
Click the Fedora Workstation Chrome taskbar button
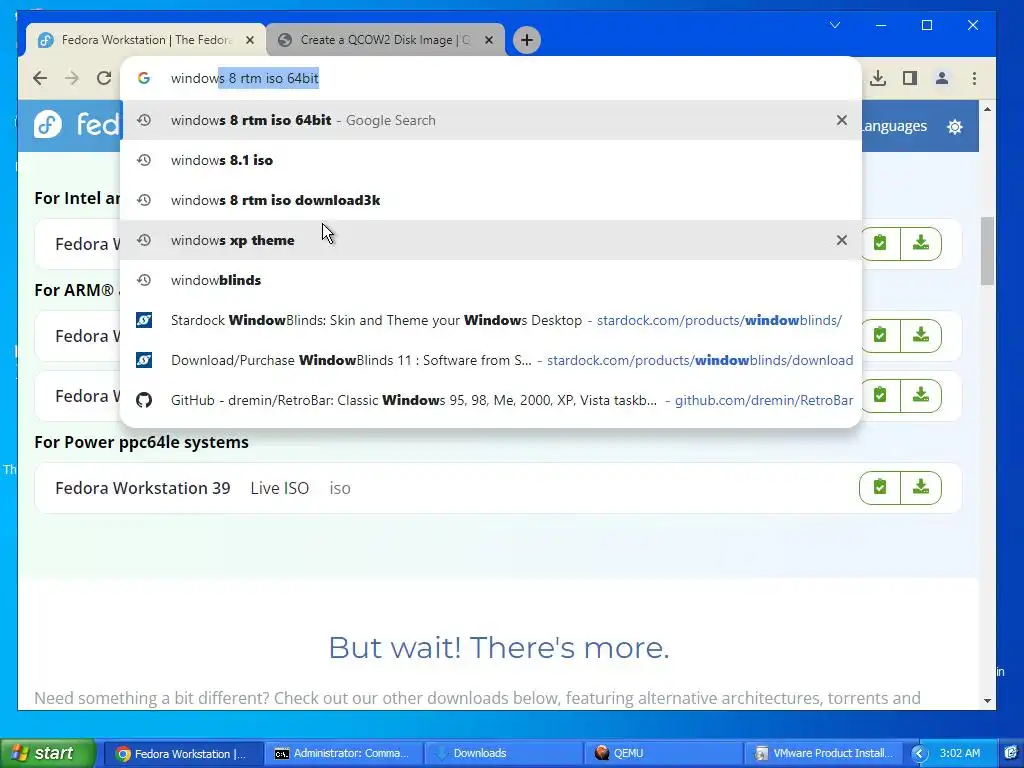click(x=183, y=754)
